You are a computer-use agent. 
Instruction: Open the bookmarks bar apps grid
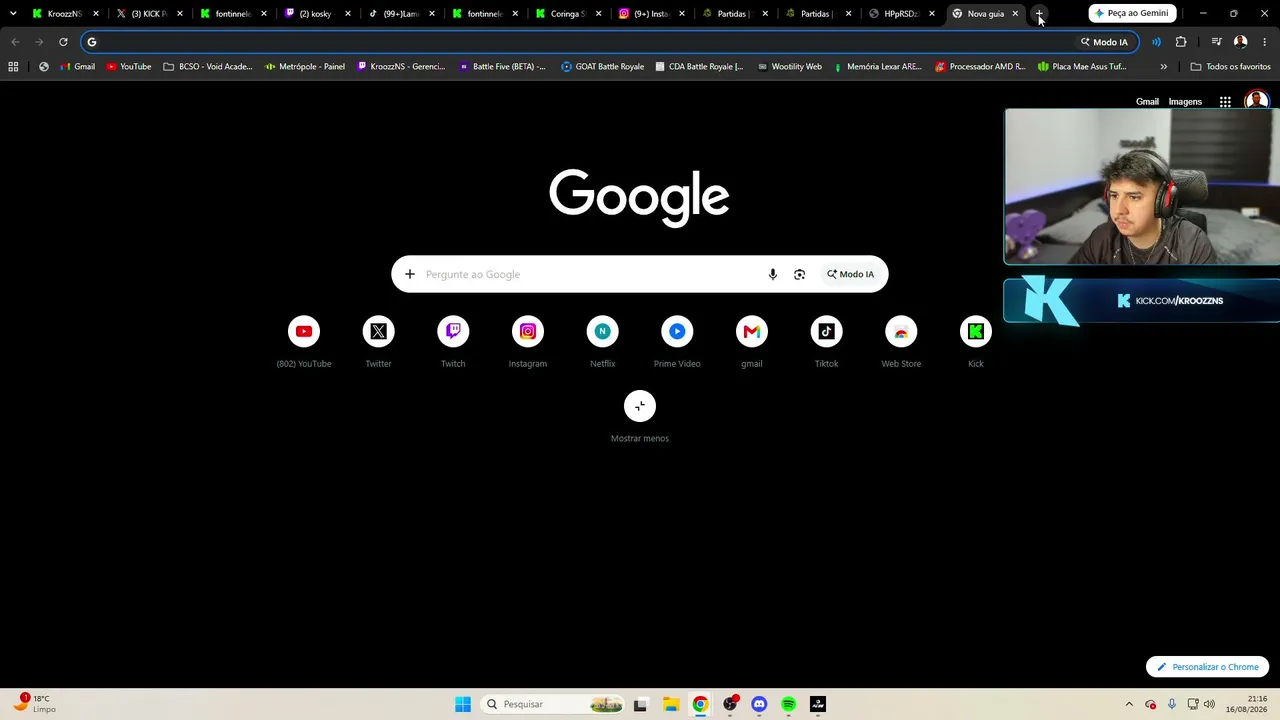[x=13, y=67]
